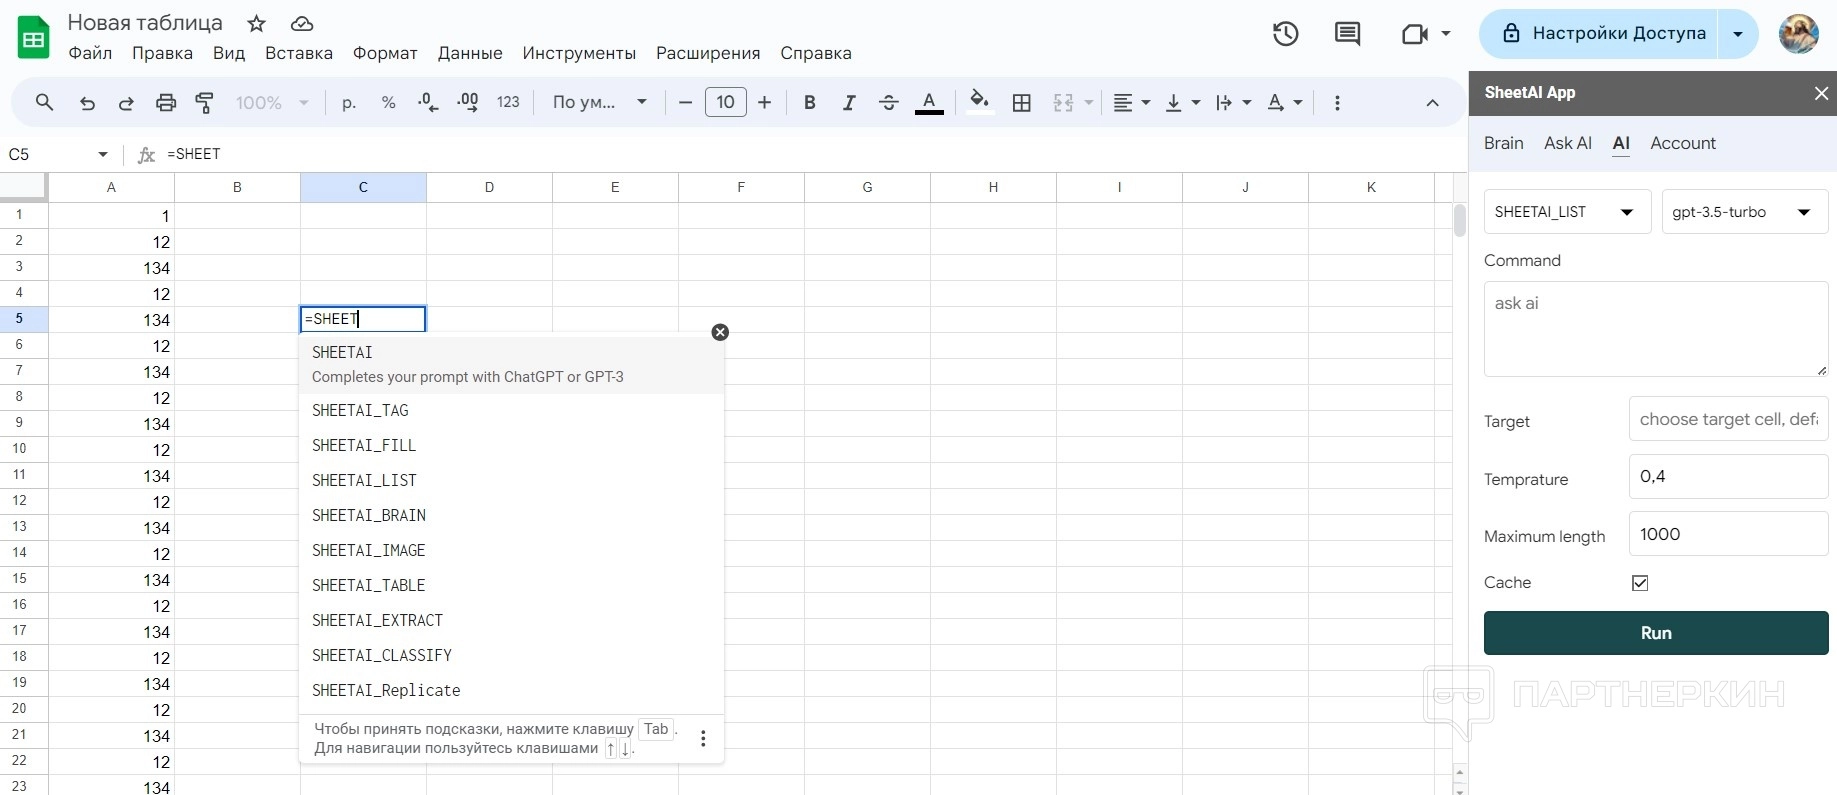Star the document title
1837x795 pixels.
coord(257,23)
